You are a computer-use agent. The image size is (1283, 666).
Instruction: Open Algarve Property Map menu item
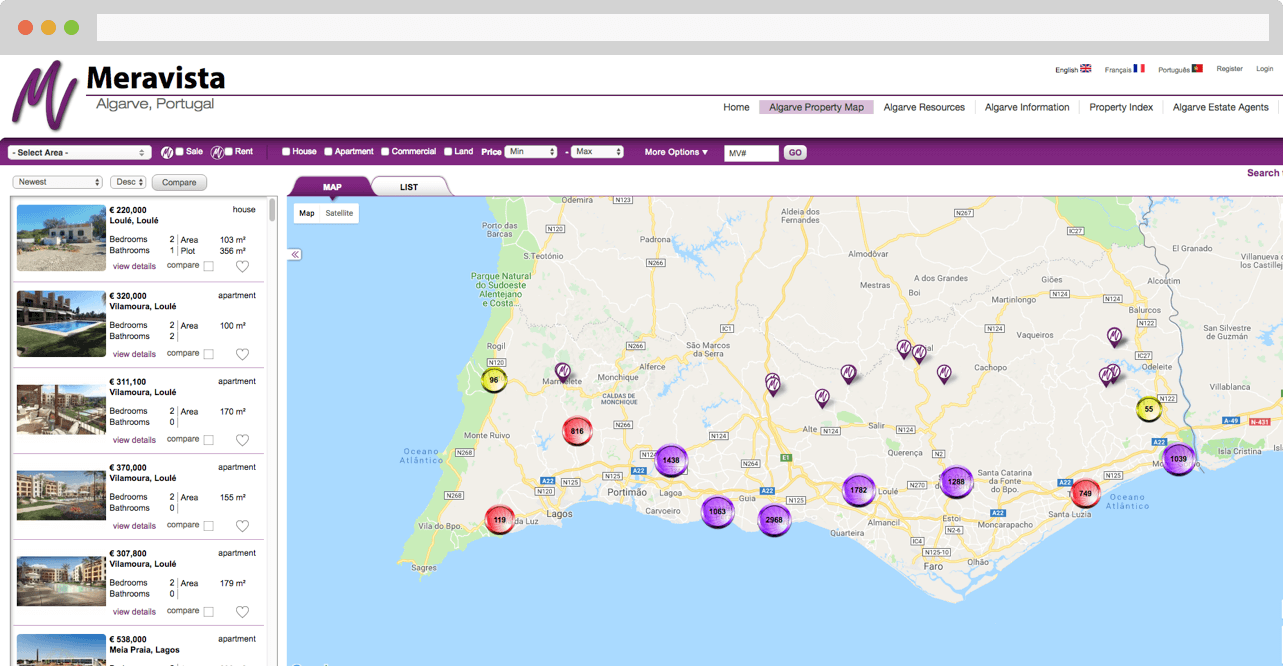coord(816,107)
